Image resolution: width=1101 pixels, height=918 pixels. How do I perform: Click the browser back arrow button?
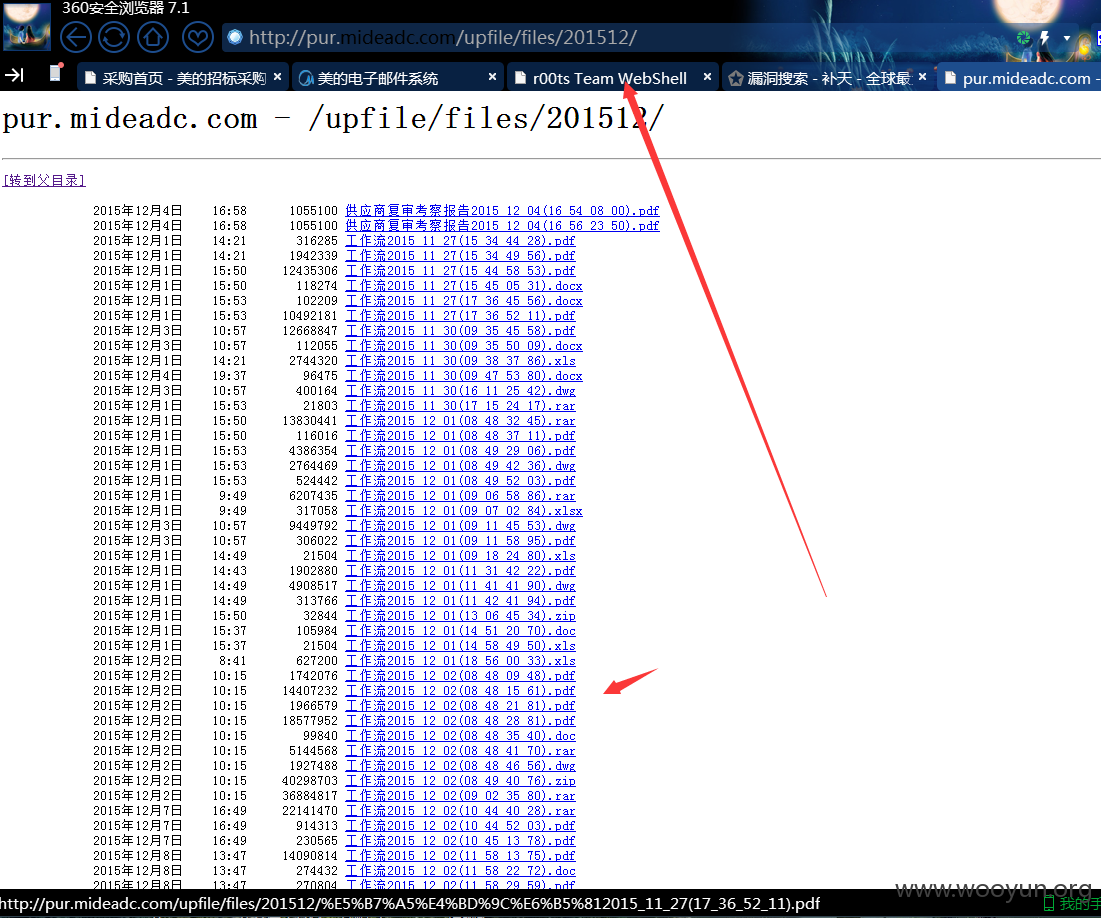coord(76,37)
